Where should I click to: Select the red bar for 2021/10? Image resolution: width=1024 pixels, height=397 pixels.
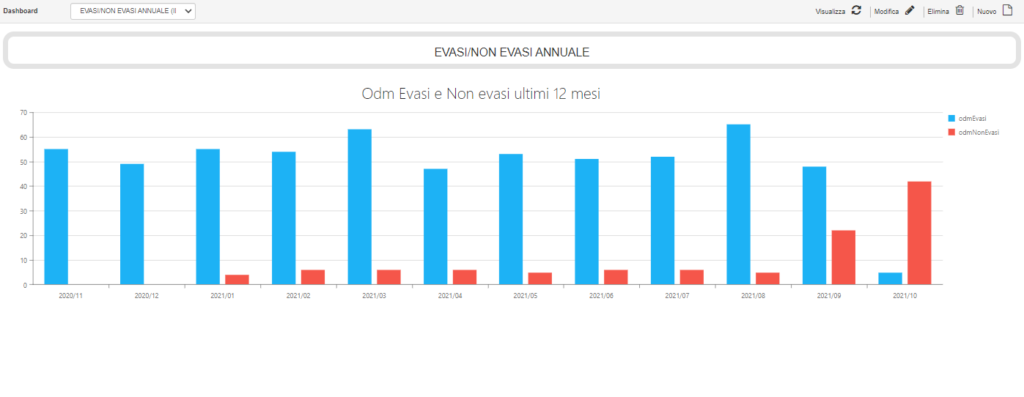click(919, 233)
